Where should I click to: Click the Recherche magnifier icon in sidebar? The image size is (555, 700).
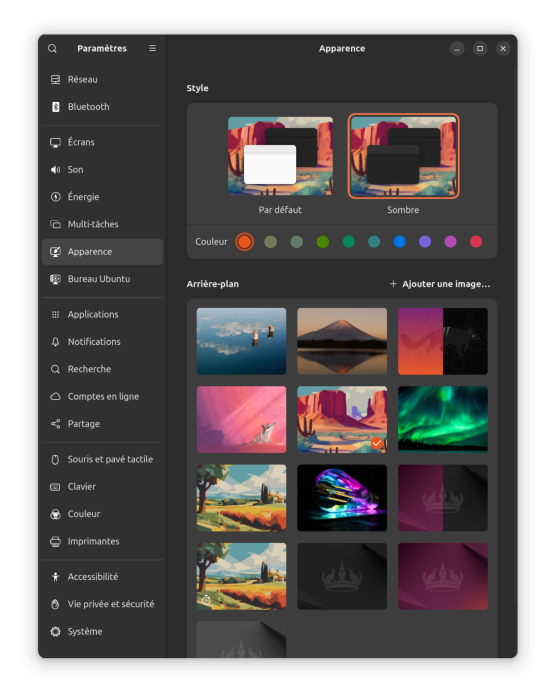coord(55,369)
